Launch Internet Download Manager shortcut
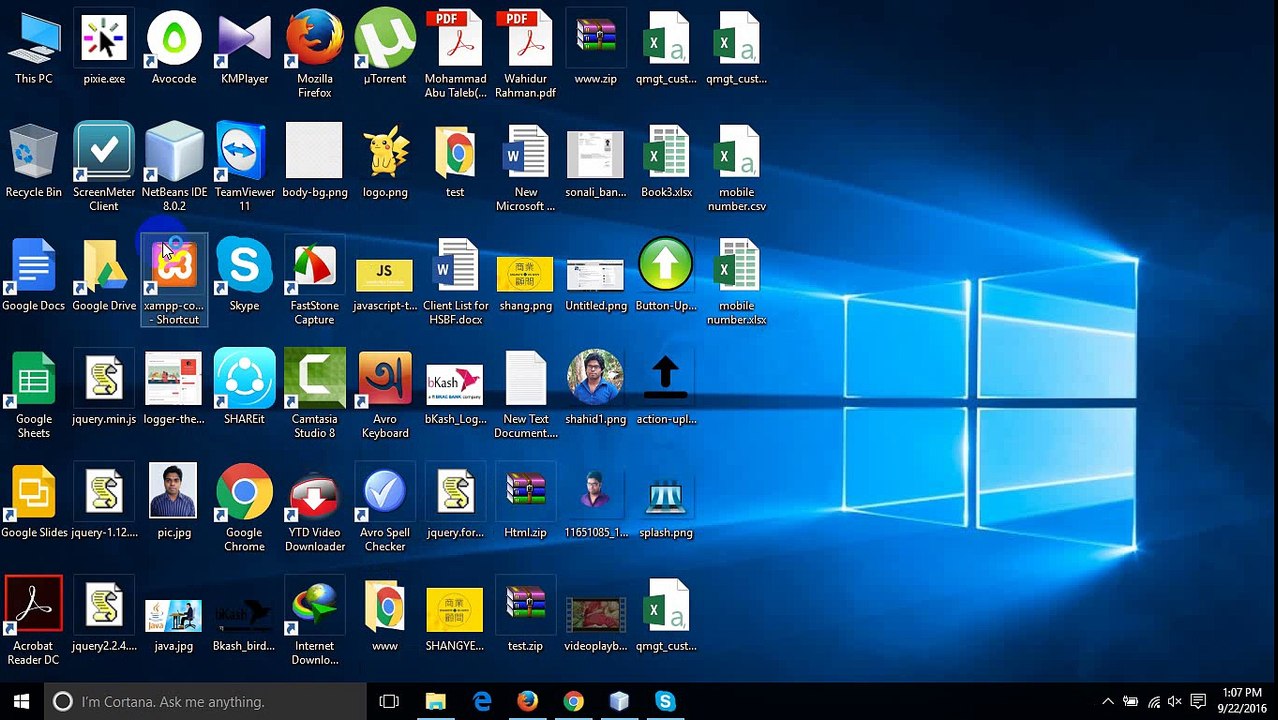This screenshot has height=720, width=1278. 314,621
